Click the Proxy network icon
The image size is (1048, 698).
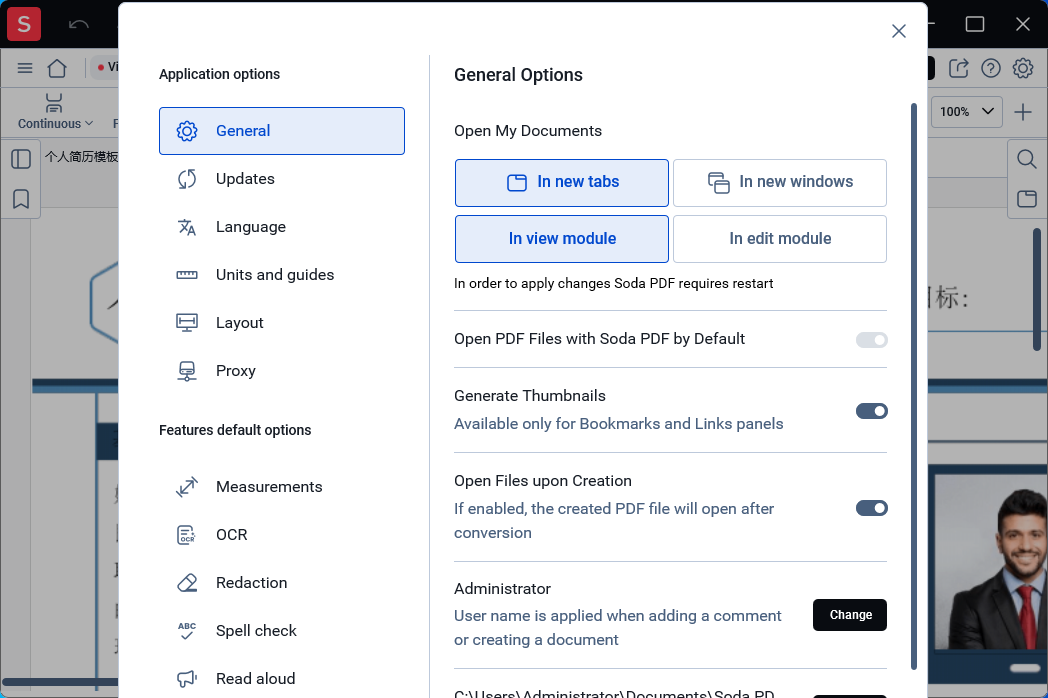(x=187, y=371)
